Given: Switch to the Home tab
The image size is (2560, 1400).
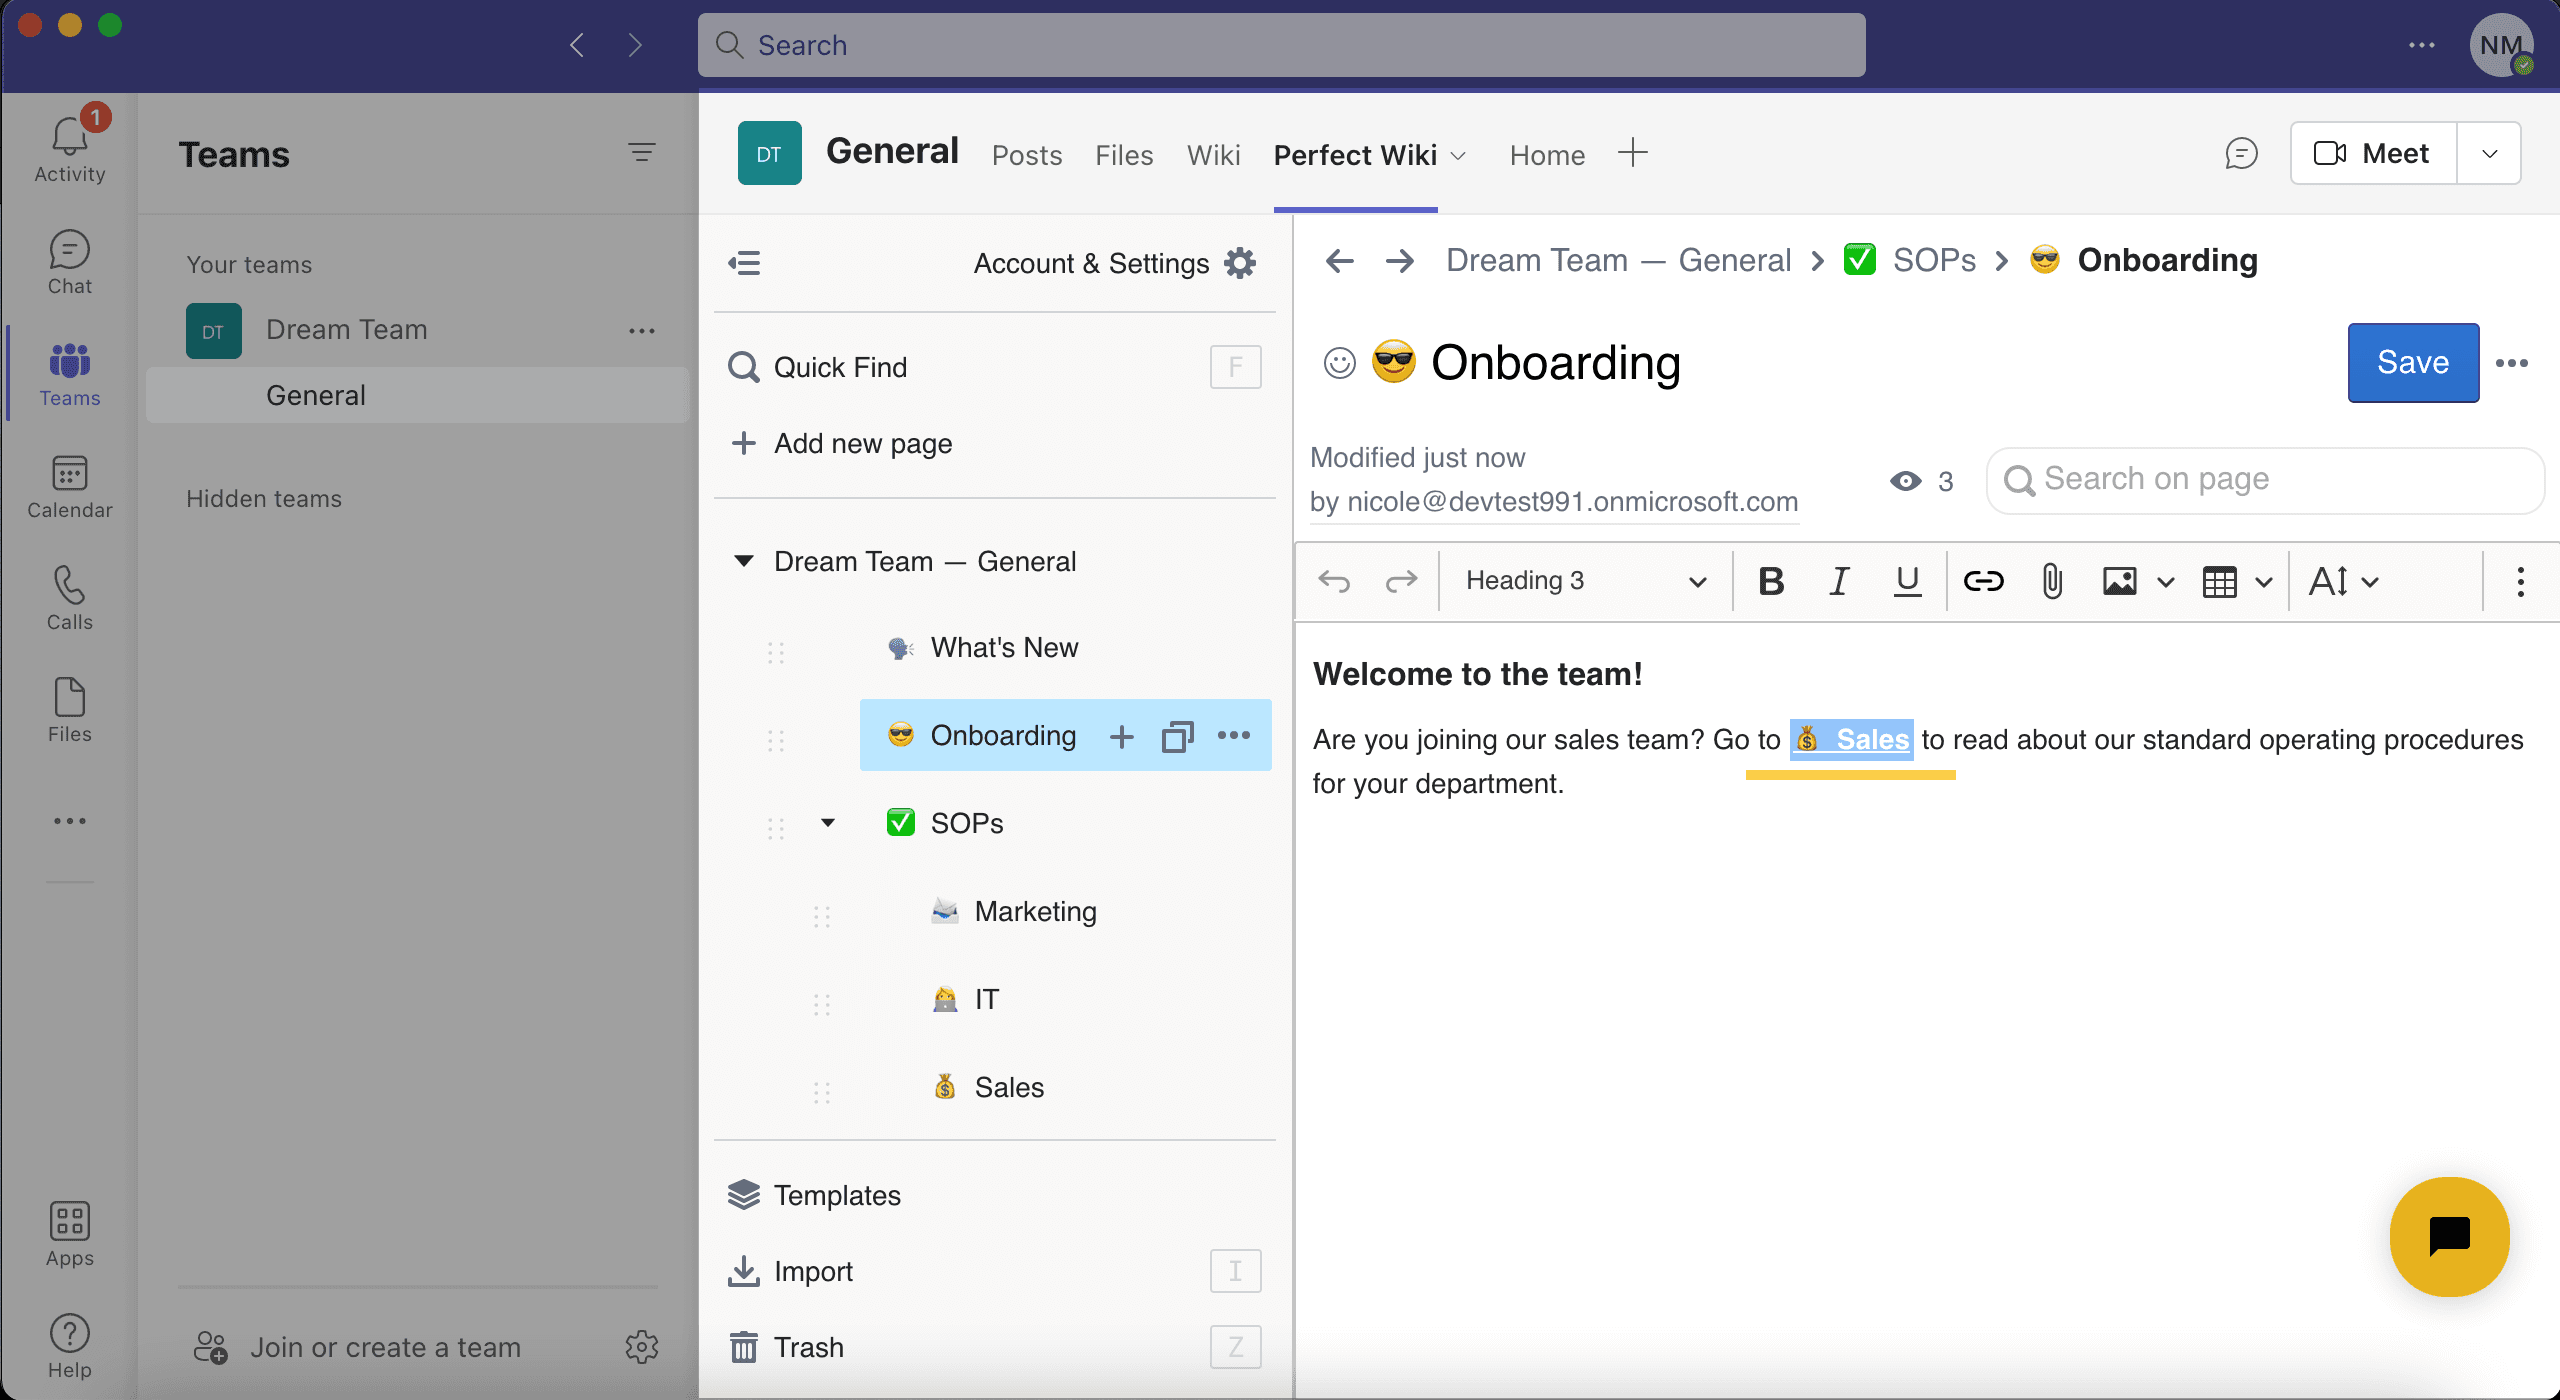Looking at the screenshot, I should [x=1547, y=155].
